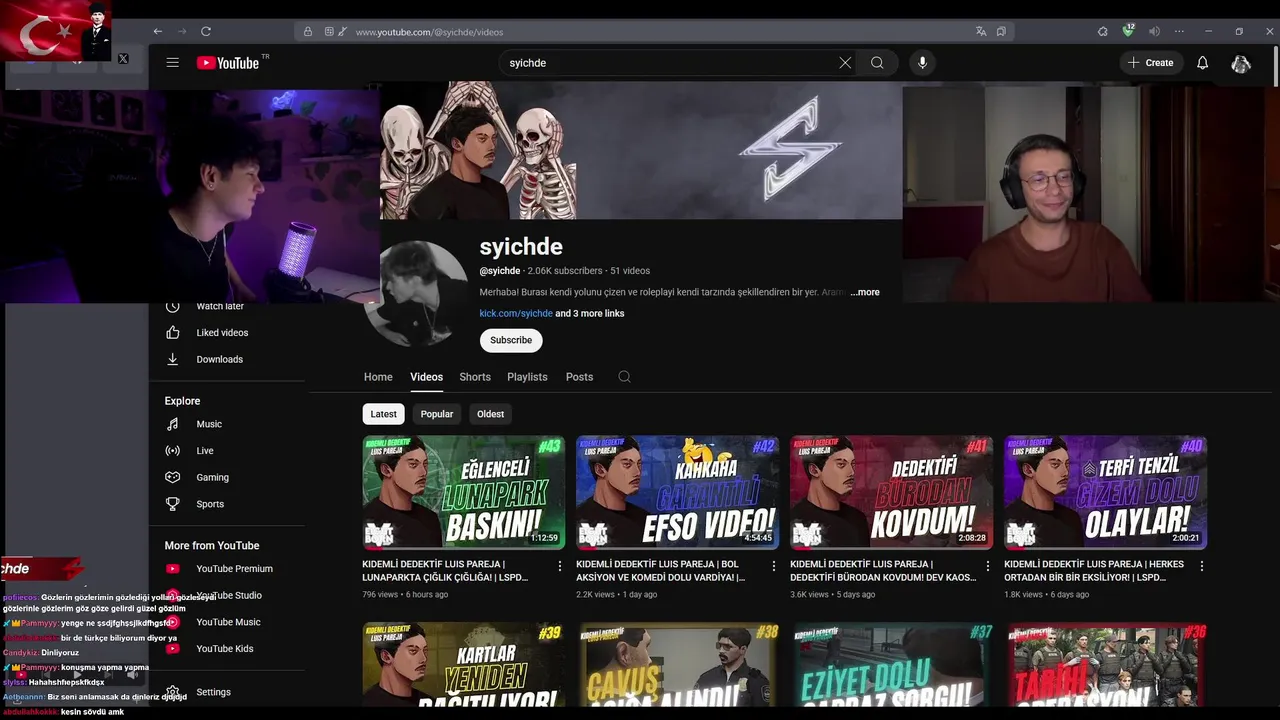Expand channel description with ...more

pos(865,292)
